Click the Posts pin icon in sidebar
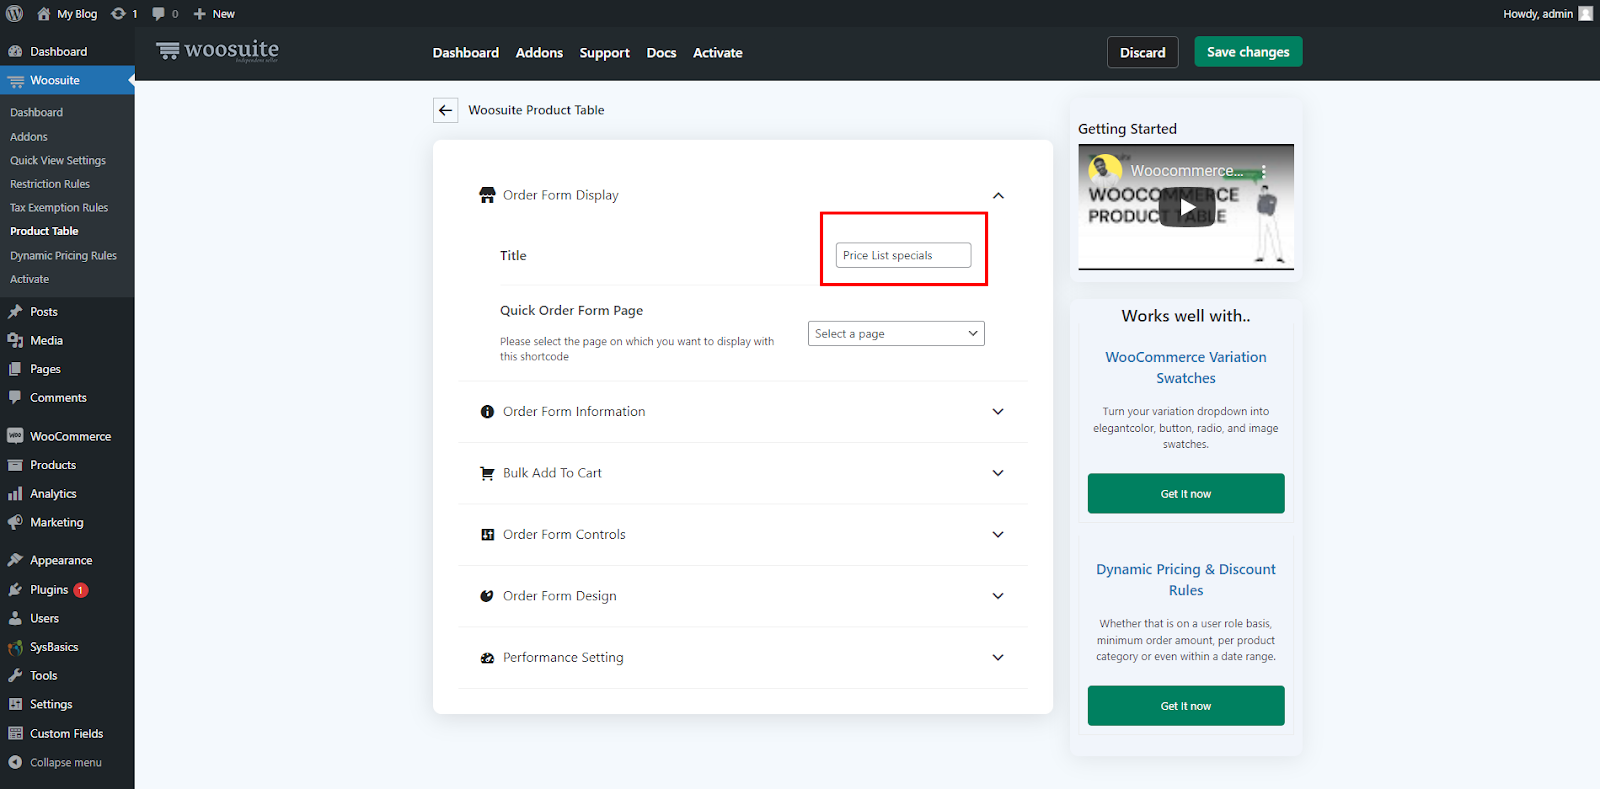This screenshot has width=1600, height=789. pos(15,312)
